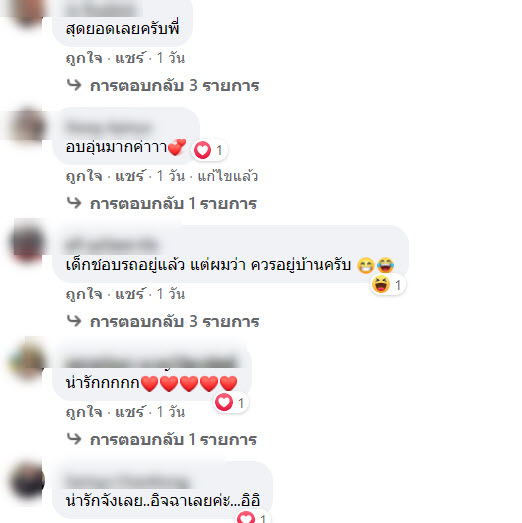Open profile picture of เด็กชอบรถ commenter
522x523 pixels.
(x=27, y=241)
